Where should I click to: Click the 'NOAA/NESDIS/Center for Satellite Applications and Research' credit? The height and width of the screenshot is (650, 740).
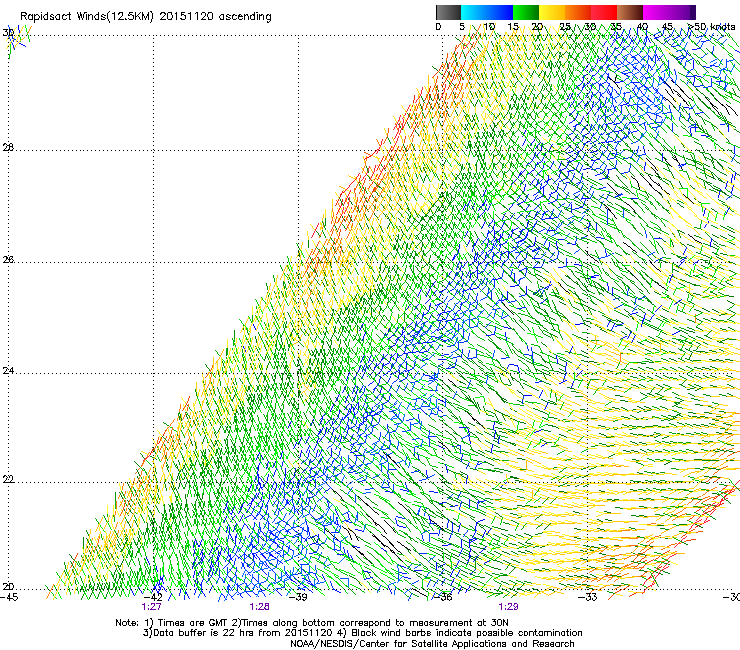[432, 644]
